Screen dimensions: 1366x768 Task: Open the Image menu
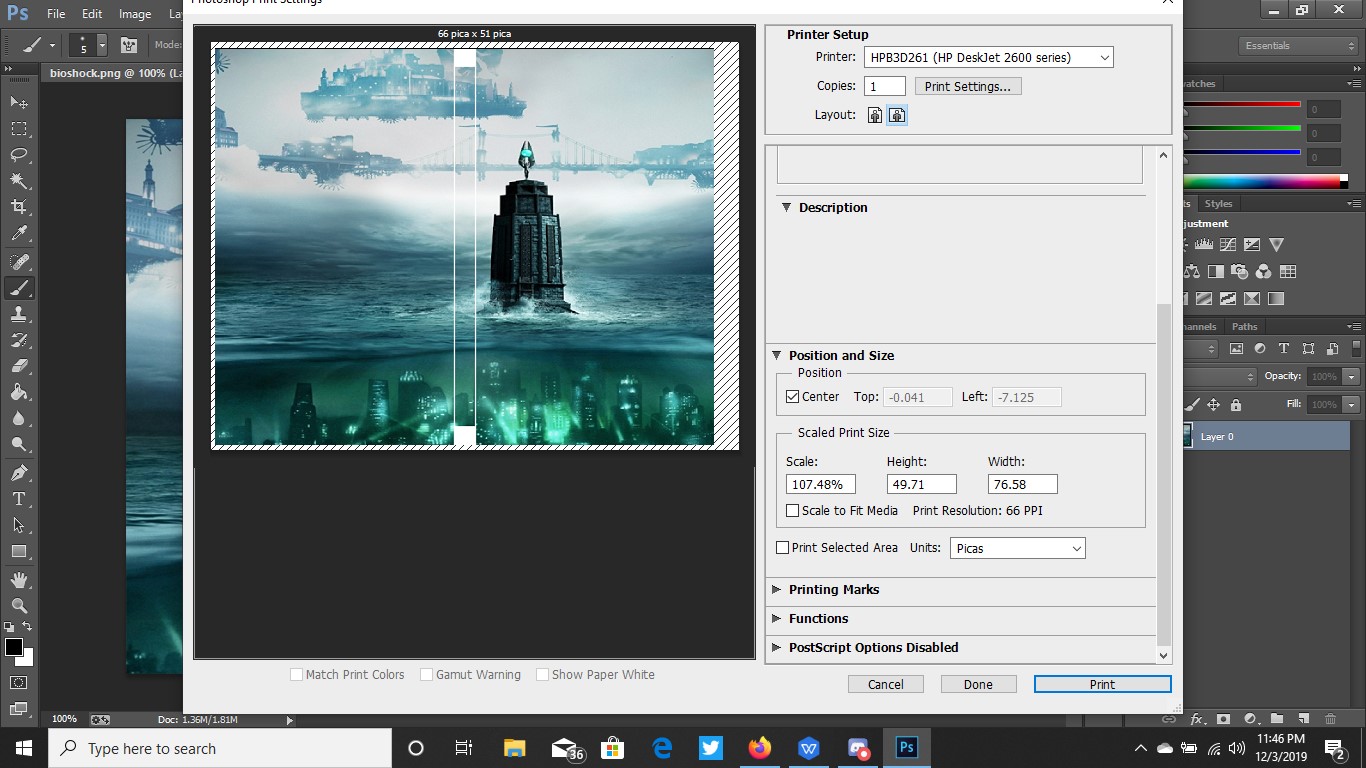coord(135,14)
